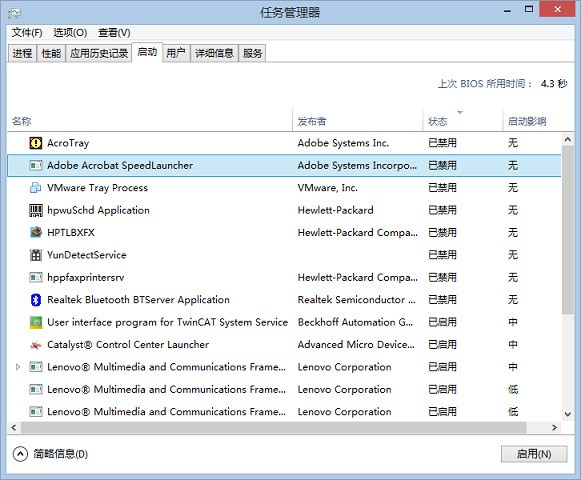Select the hpwuSchd Application entry
Viewport: 581px width, 480px height.
coord(98,210)
